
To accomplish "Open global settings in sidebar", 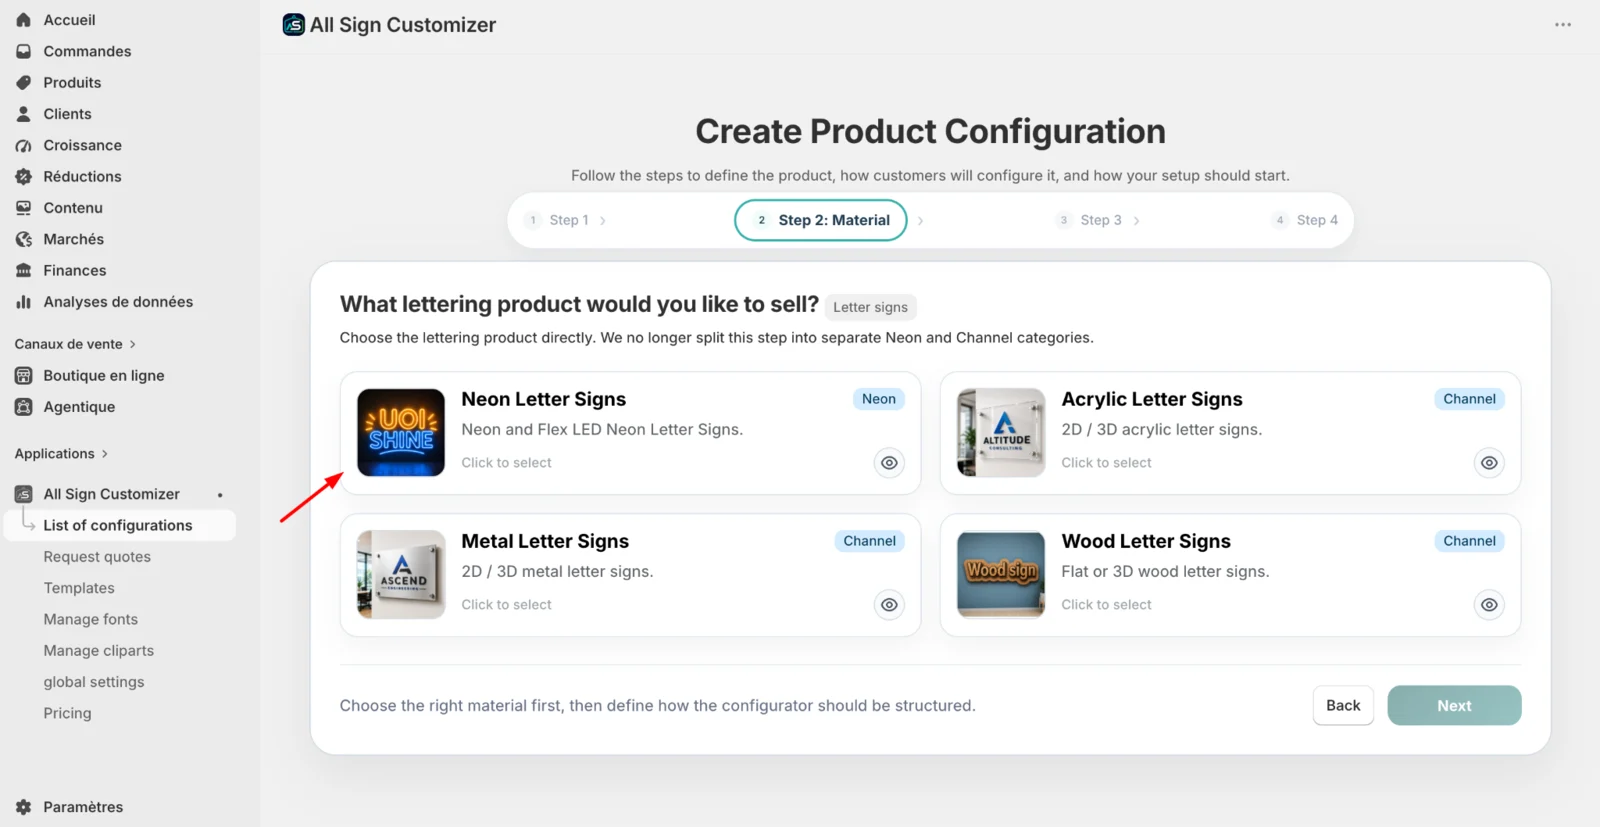I will pyautogui.click(x=94, y=682).
